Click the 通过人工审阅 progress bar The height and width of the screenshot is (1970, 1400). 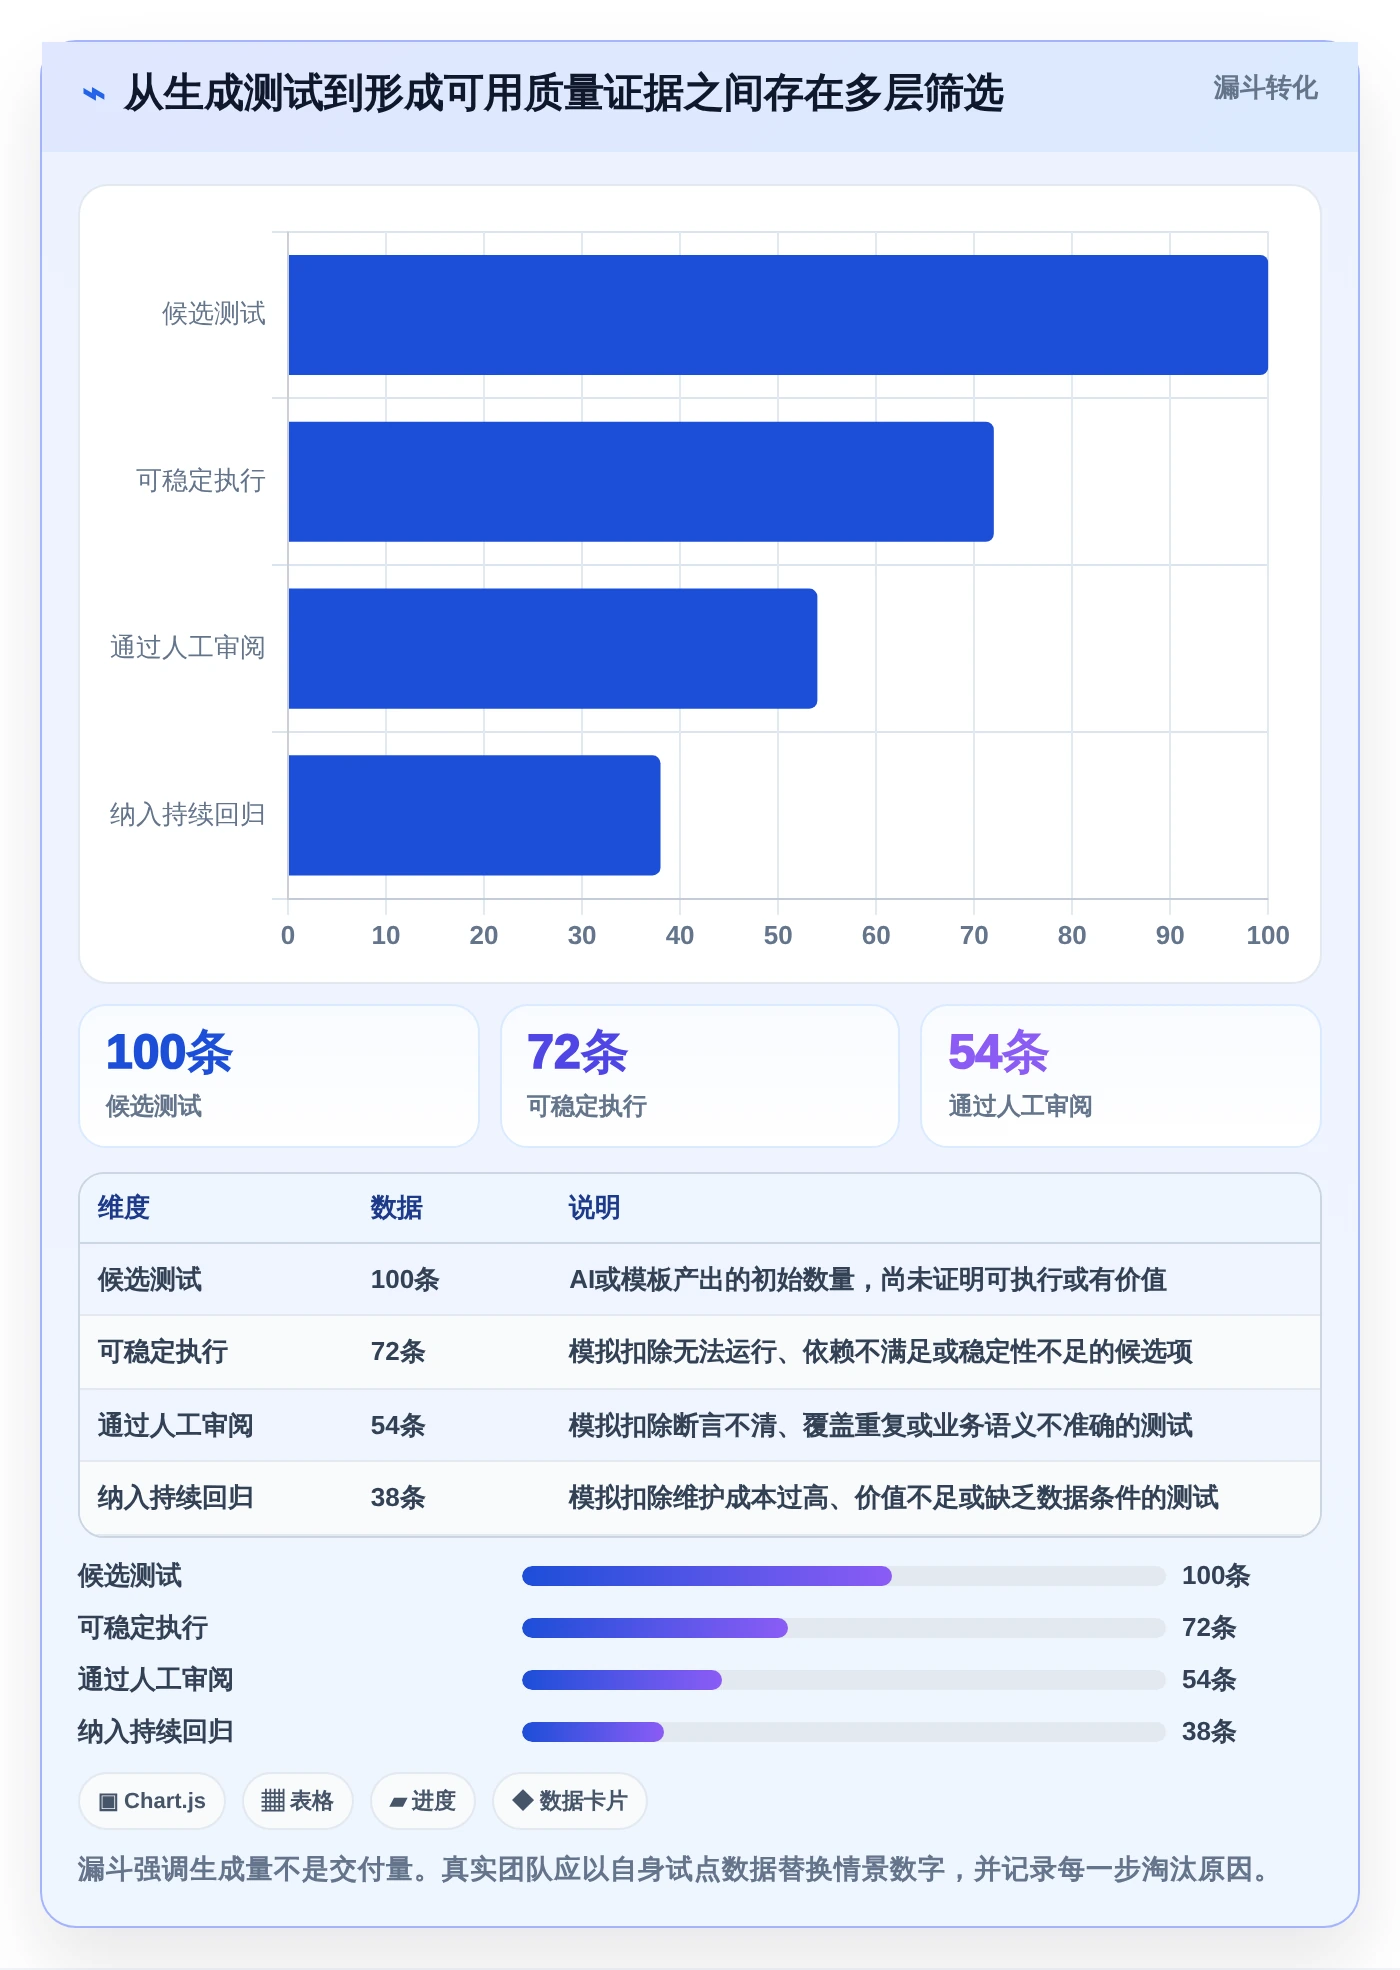point(844,1680)
